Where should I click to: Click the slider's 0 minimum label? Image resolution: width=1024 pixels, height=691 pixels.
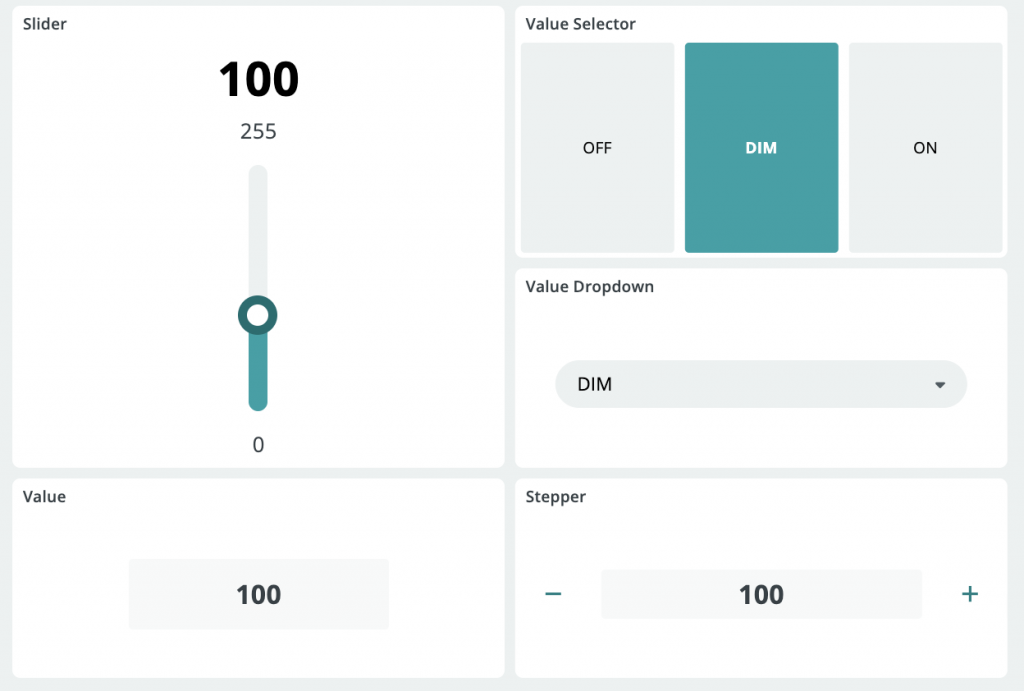coord(258,445)
